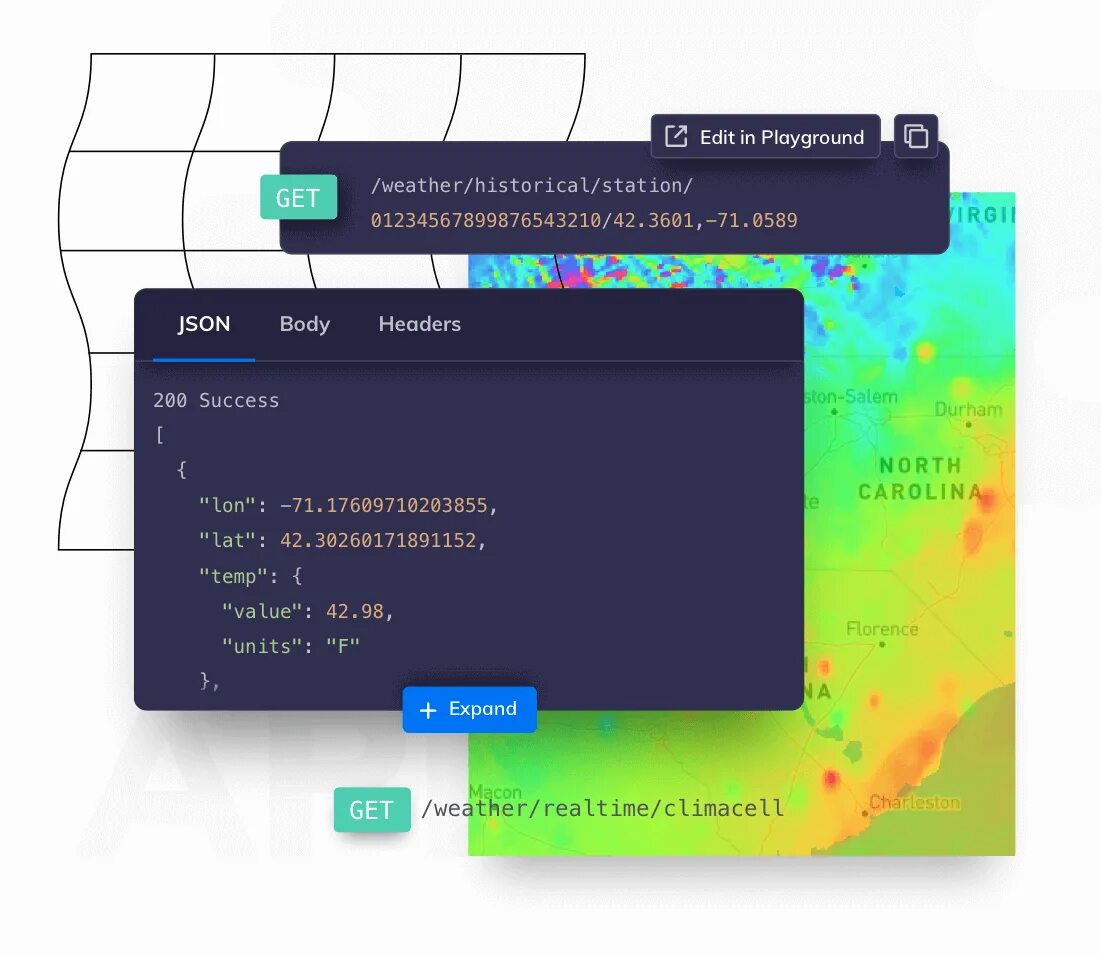Open the Headers tab

coord(420,324)
